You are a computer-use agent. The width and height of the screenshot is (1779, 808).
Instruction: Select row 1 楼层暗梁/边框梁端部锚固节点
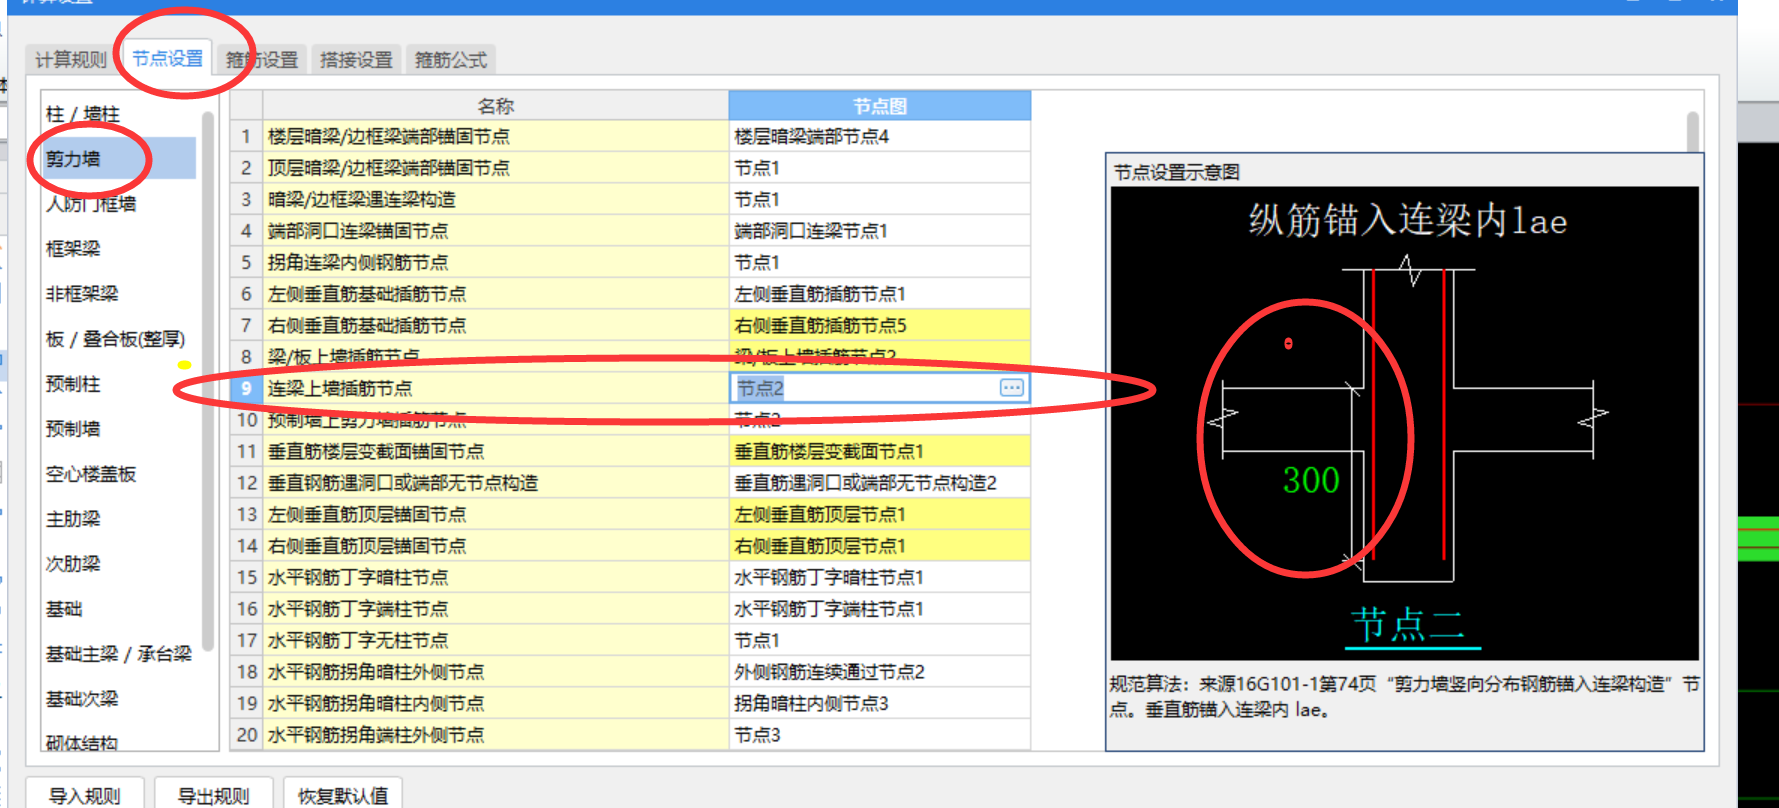(x=496, y=136)
